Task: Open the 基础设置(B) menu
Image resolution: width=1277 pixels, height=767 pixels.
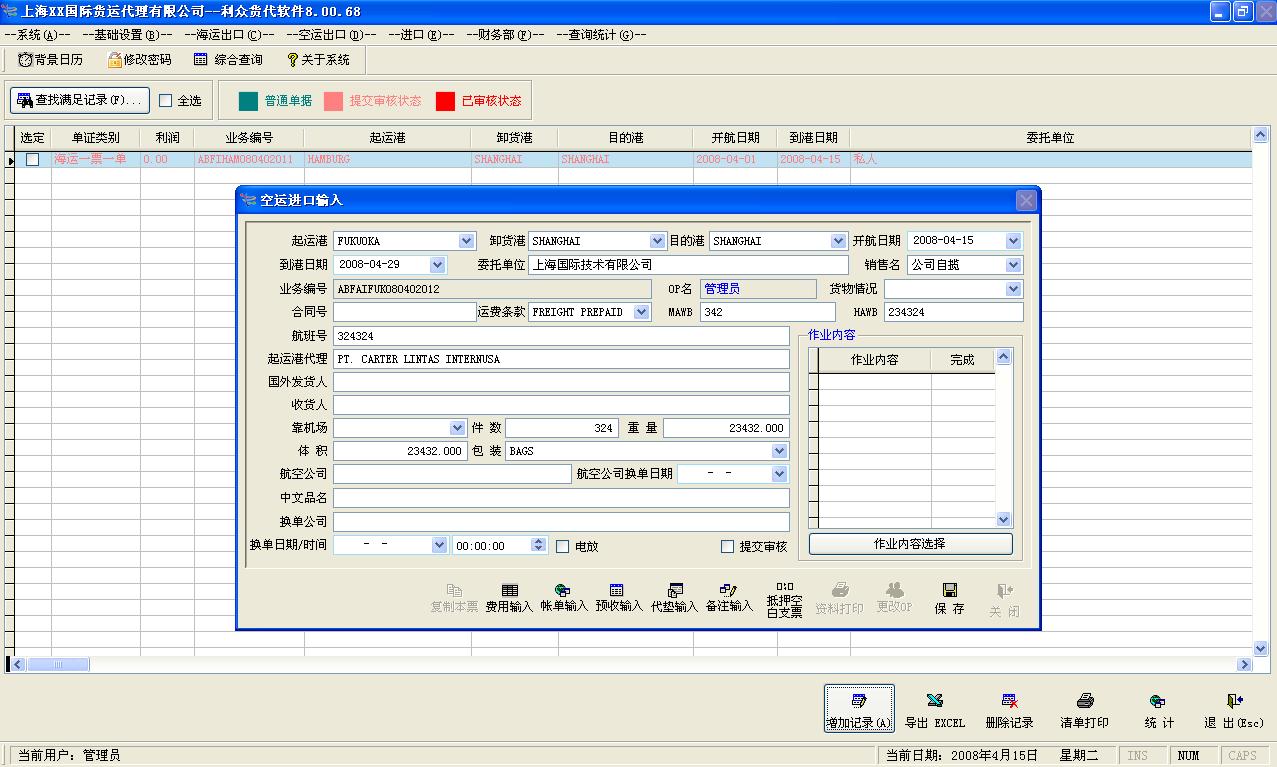Action: 127,34
